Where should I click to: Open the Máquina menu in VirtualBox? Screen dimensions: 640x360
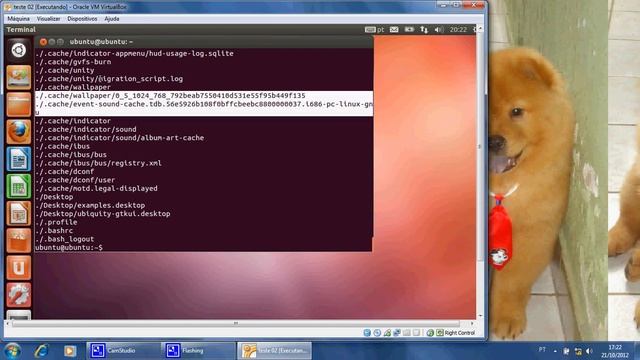coord(18,19)
